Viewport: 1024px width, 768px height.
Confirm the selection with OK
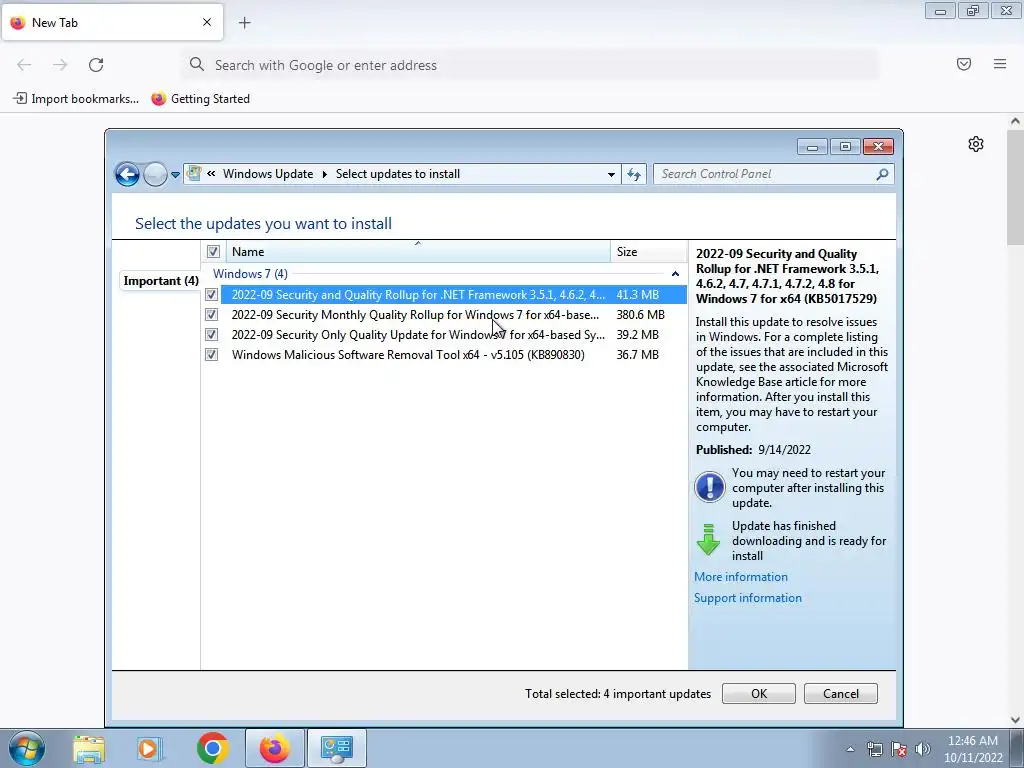click(759, 694)
